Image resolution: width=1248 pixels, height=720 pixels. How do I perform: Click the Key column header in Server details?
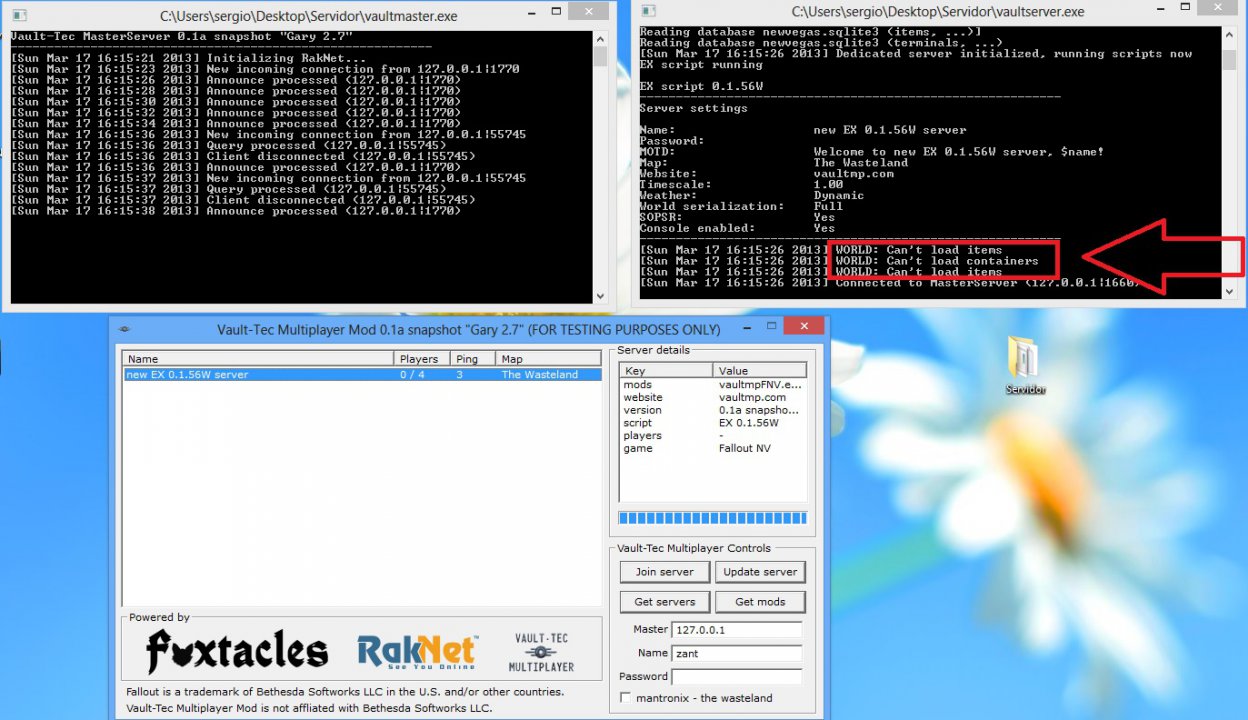[x=667, y=371]
